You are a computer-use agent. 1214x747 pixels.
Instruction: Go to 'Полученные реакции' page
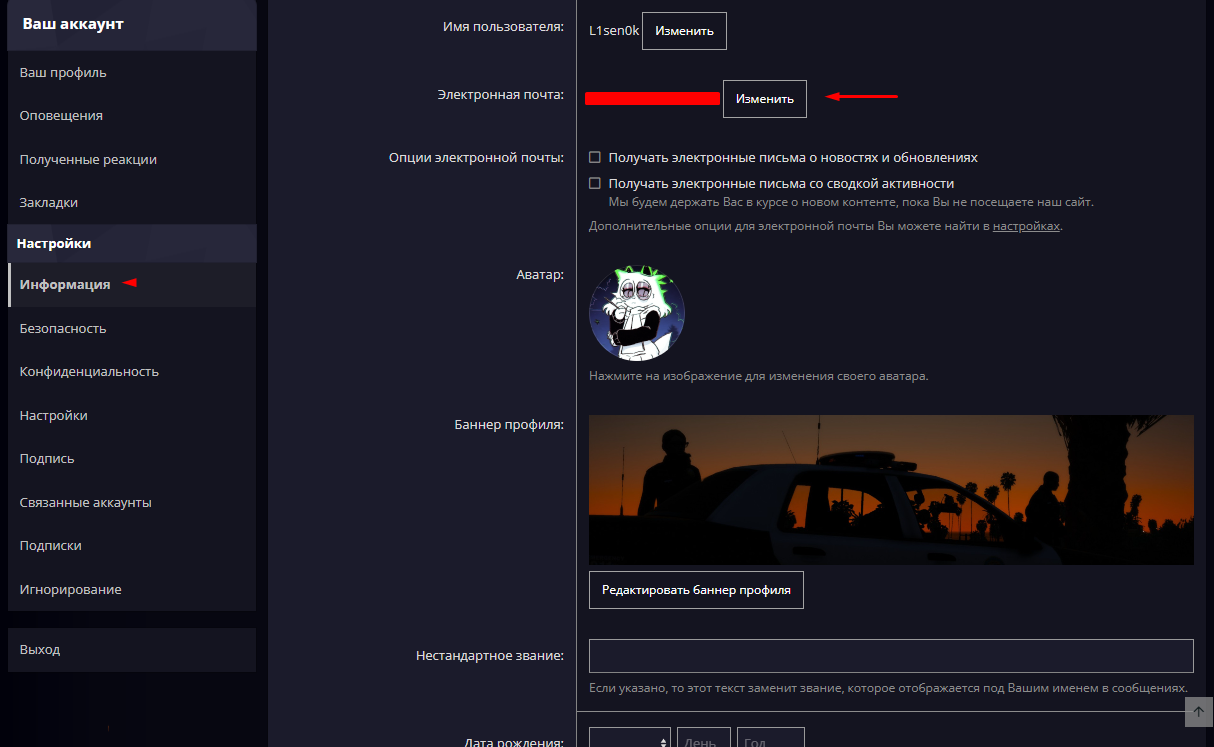pyautogui.click(x=88, y=159)
